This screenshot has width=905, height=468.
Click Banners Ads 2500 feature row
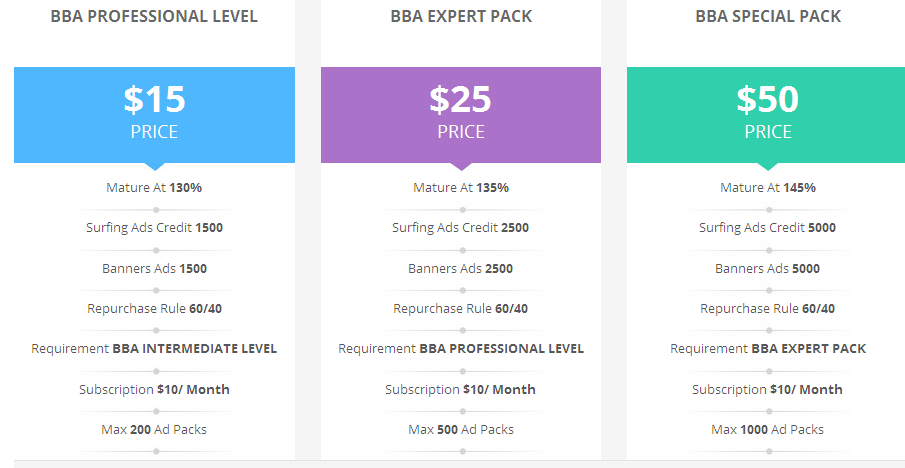tap(461, 268)
